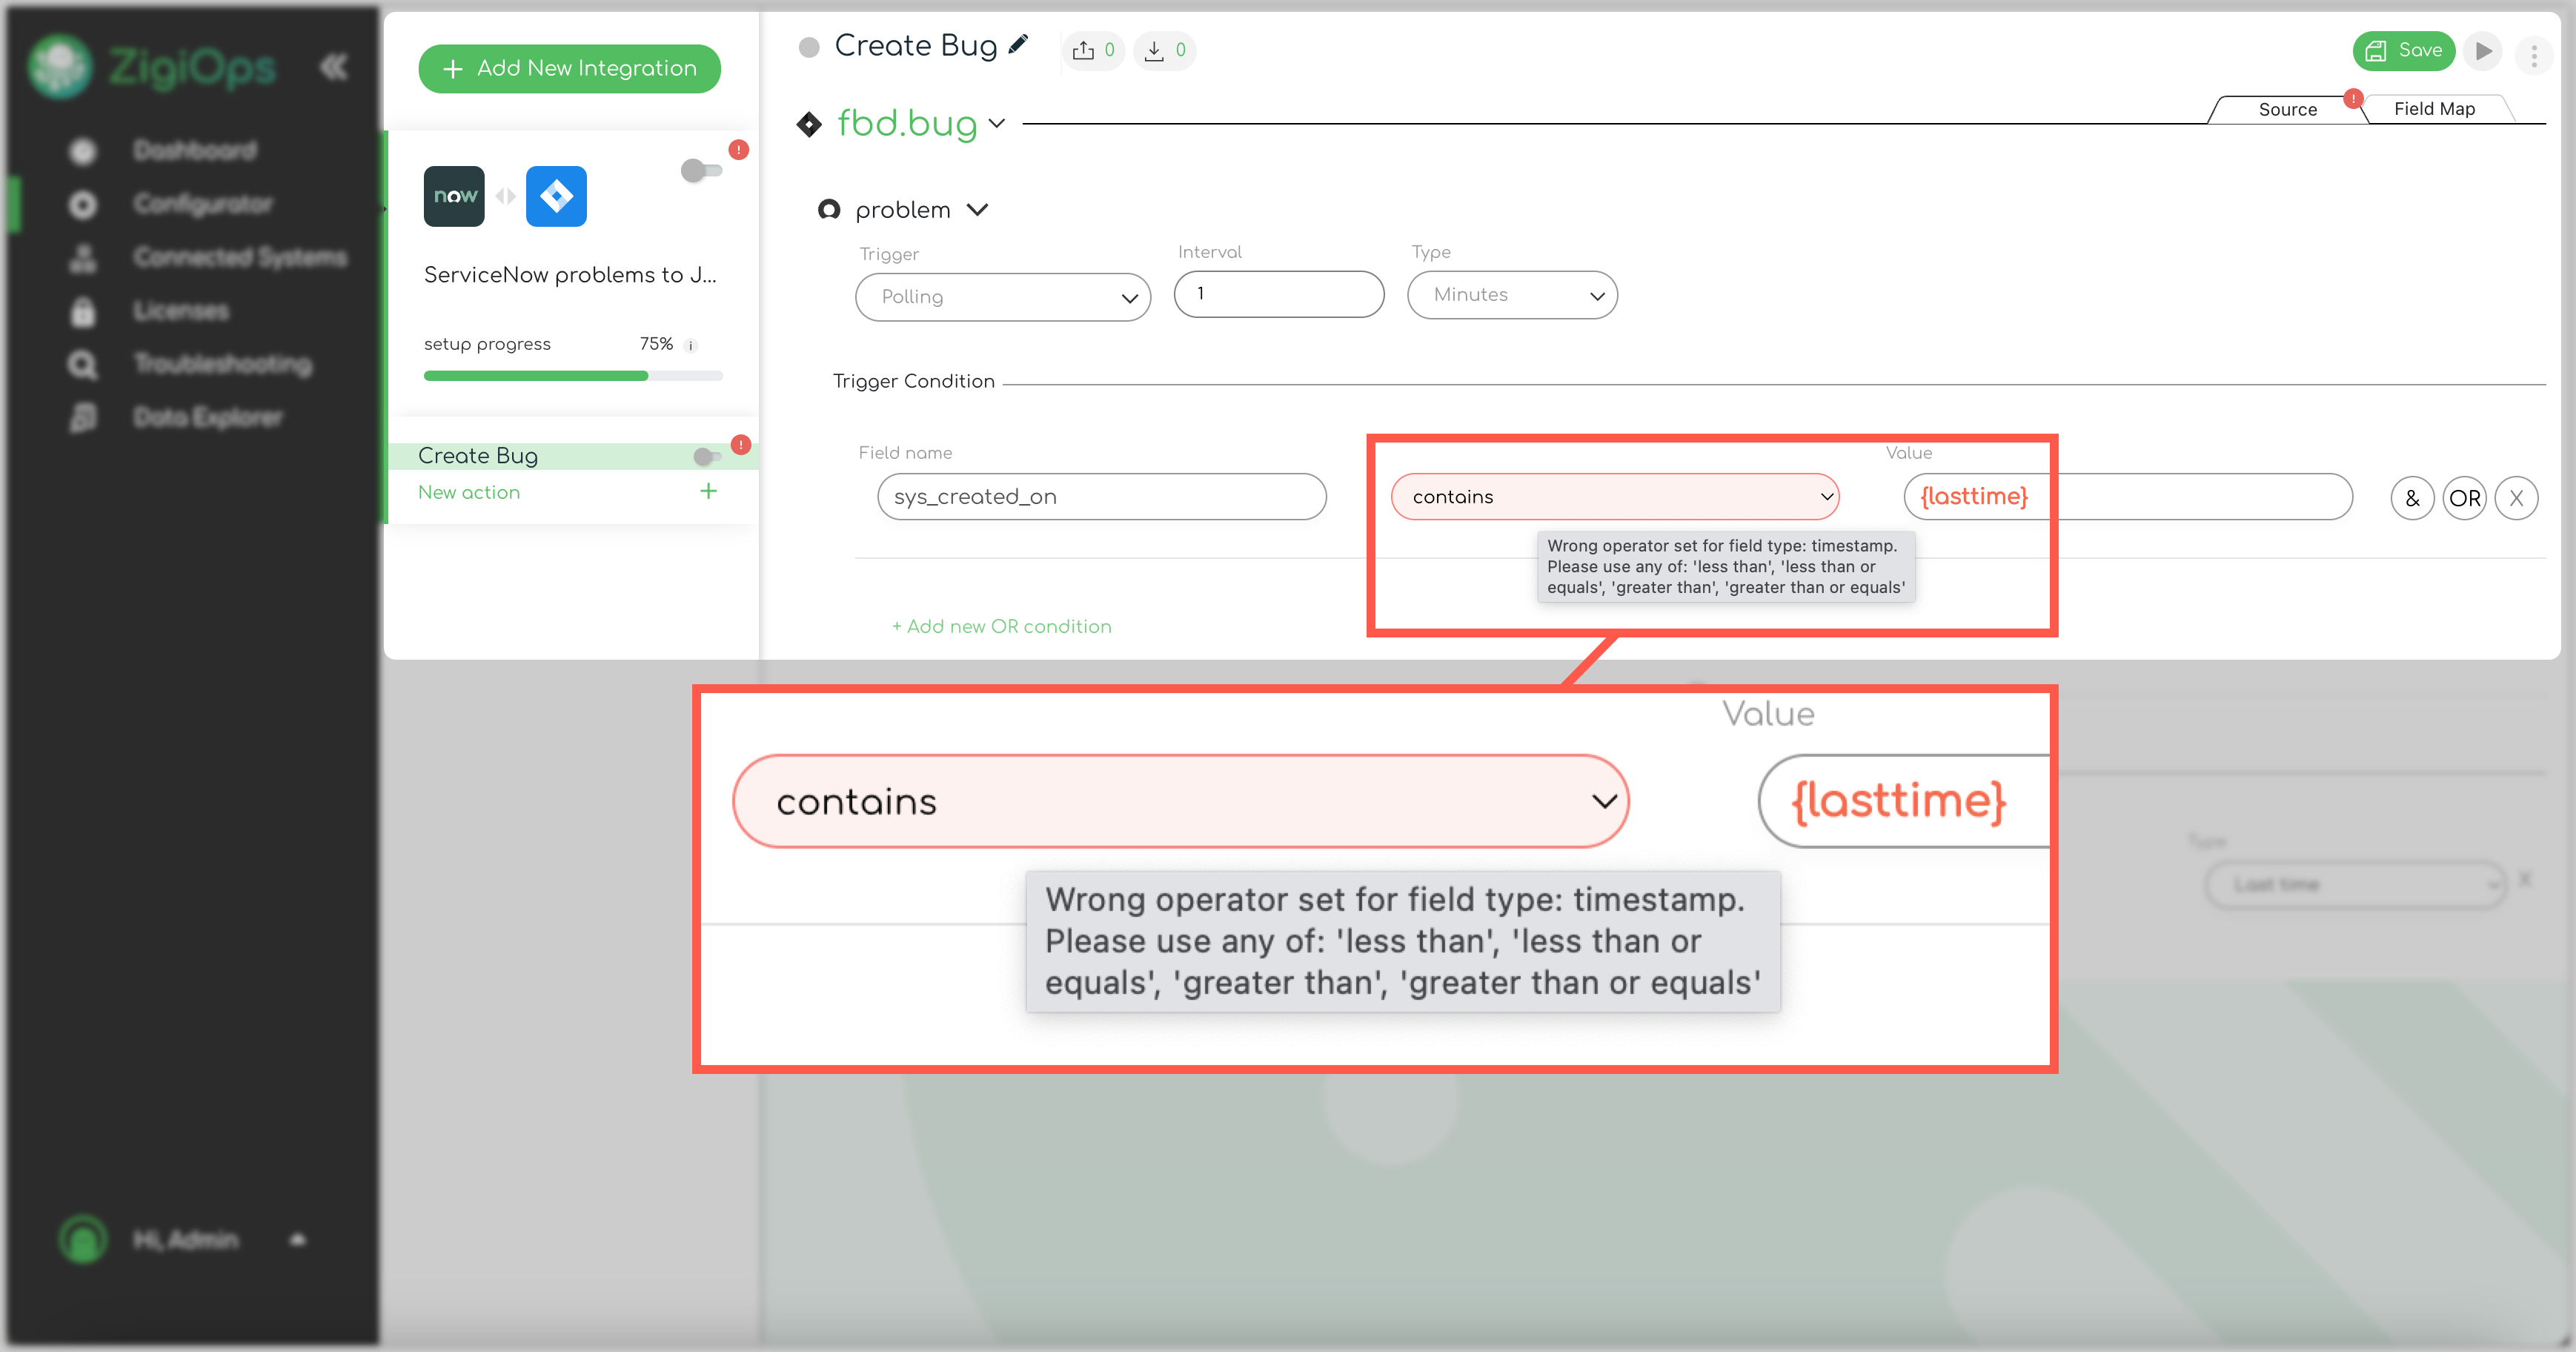Click the plus icon beside New action

(708, 491)
